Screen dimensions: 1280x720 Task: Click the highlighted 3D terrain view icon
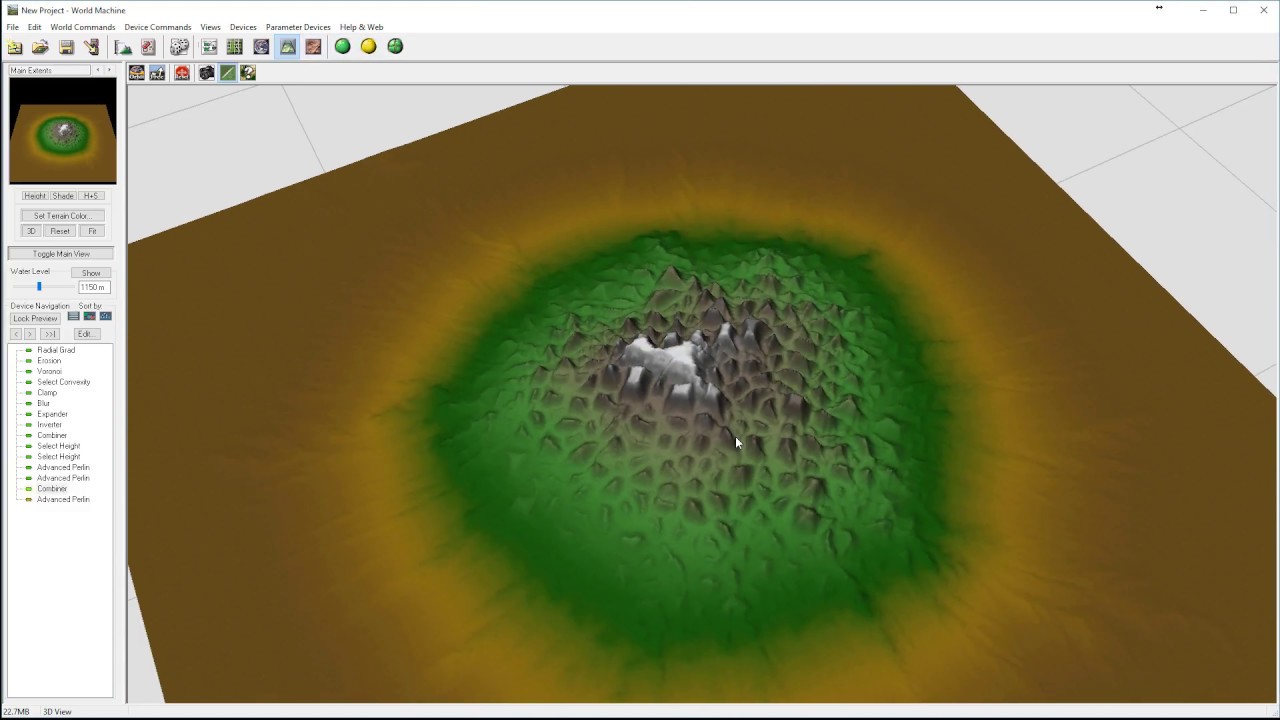287,47
